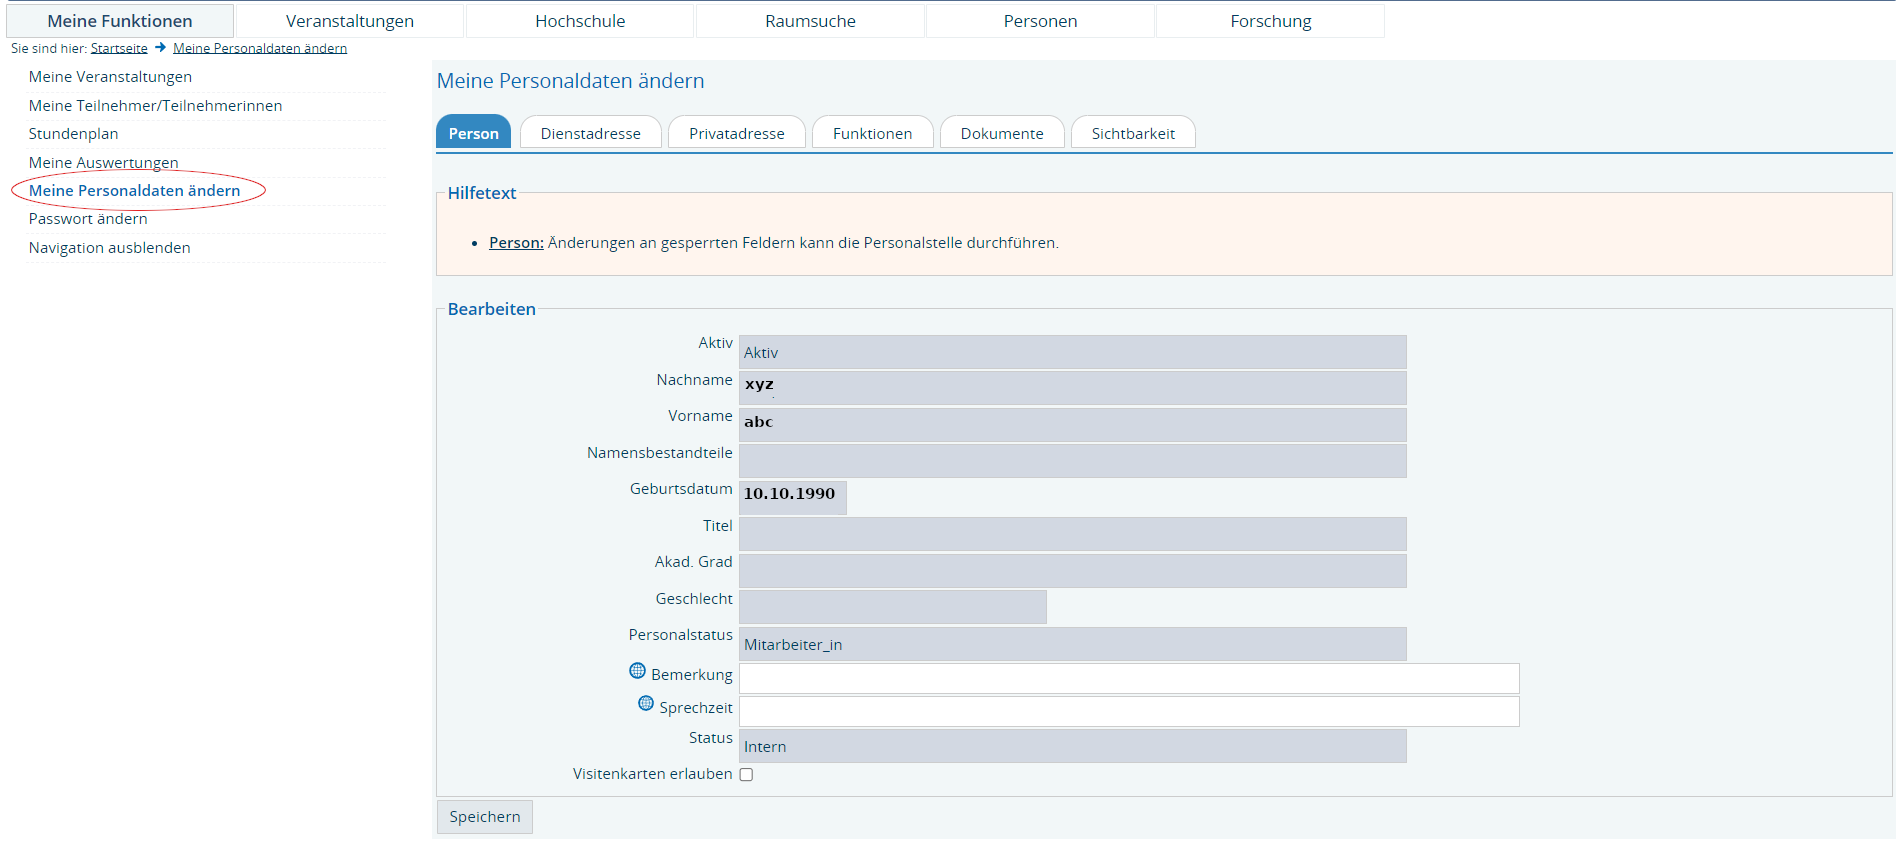Viewport: 1896px width, 844px height.
Task: Click the Vorname field showing abc
Action: 1072,425
